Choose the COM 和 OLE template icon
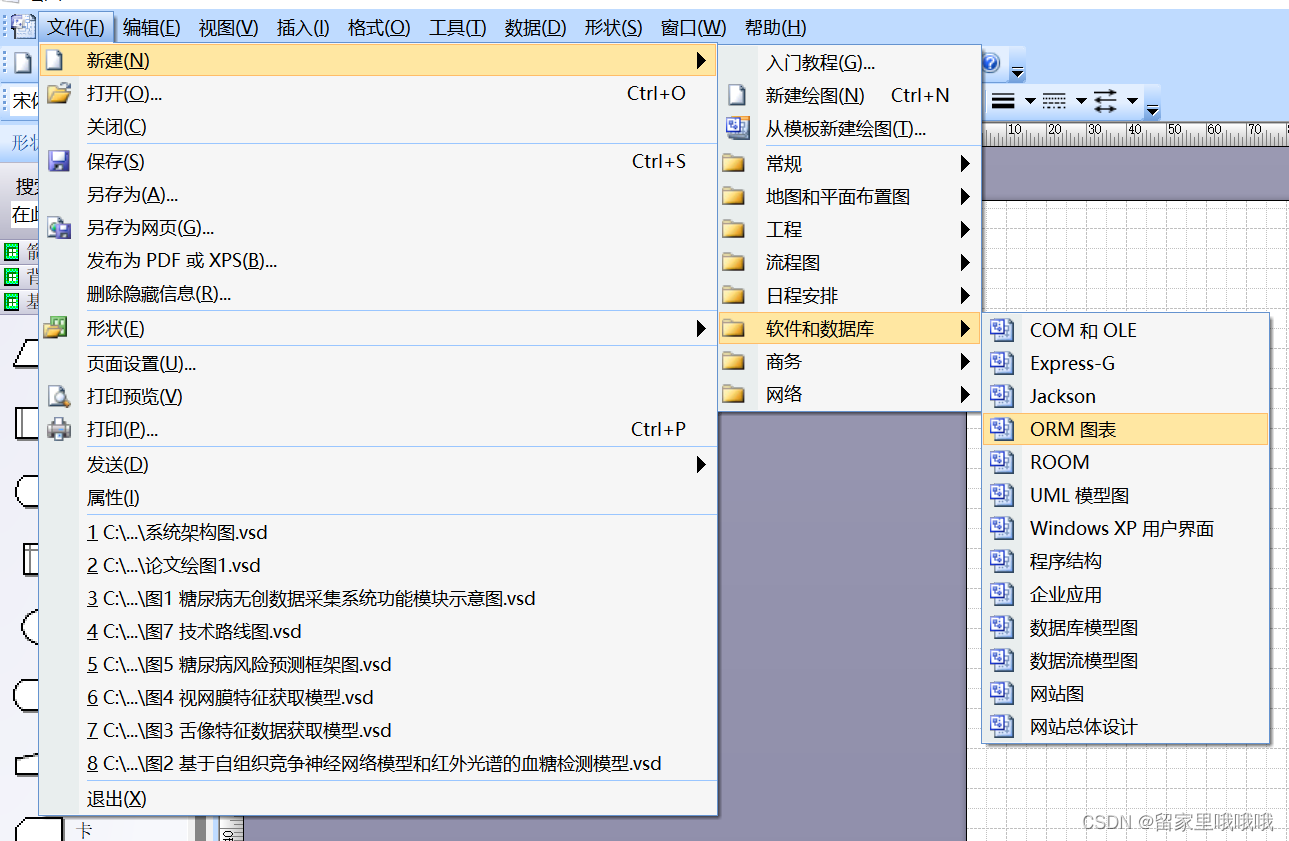Screen dimensions: 1289x841 click(x=1002, y=330)
